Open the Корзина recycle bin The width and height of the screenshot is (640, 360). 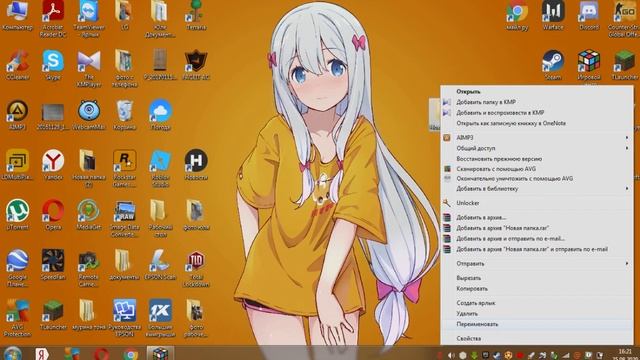coord(124,115)
